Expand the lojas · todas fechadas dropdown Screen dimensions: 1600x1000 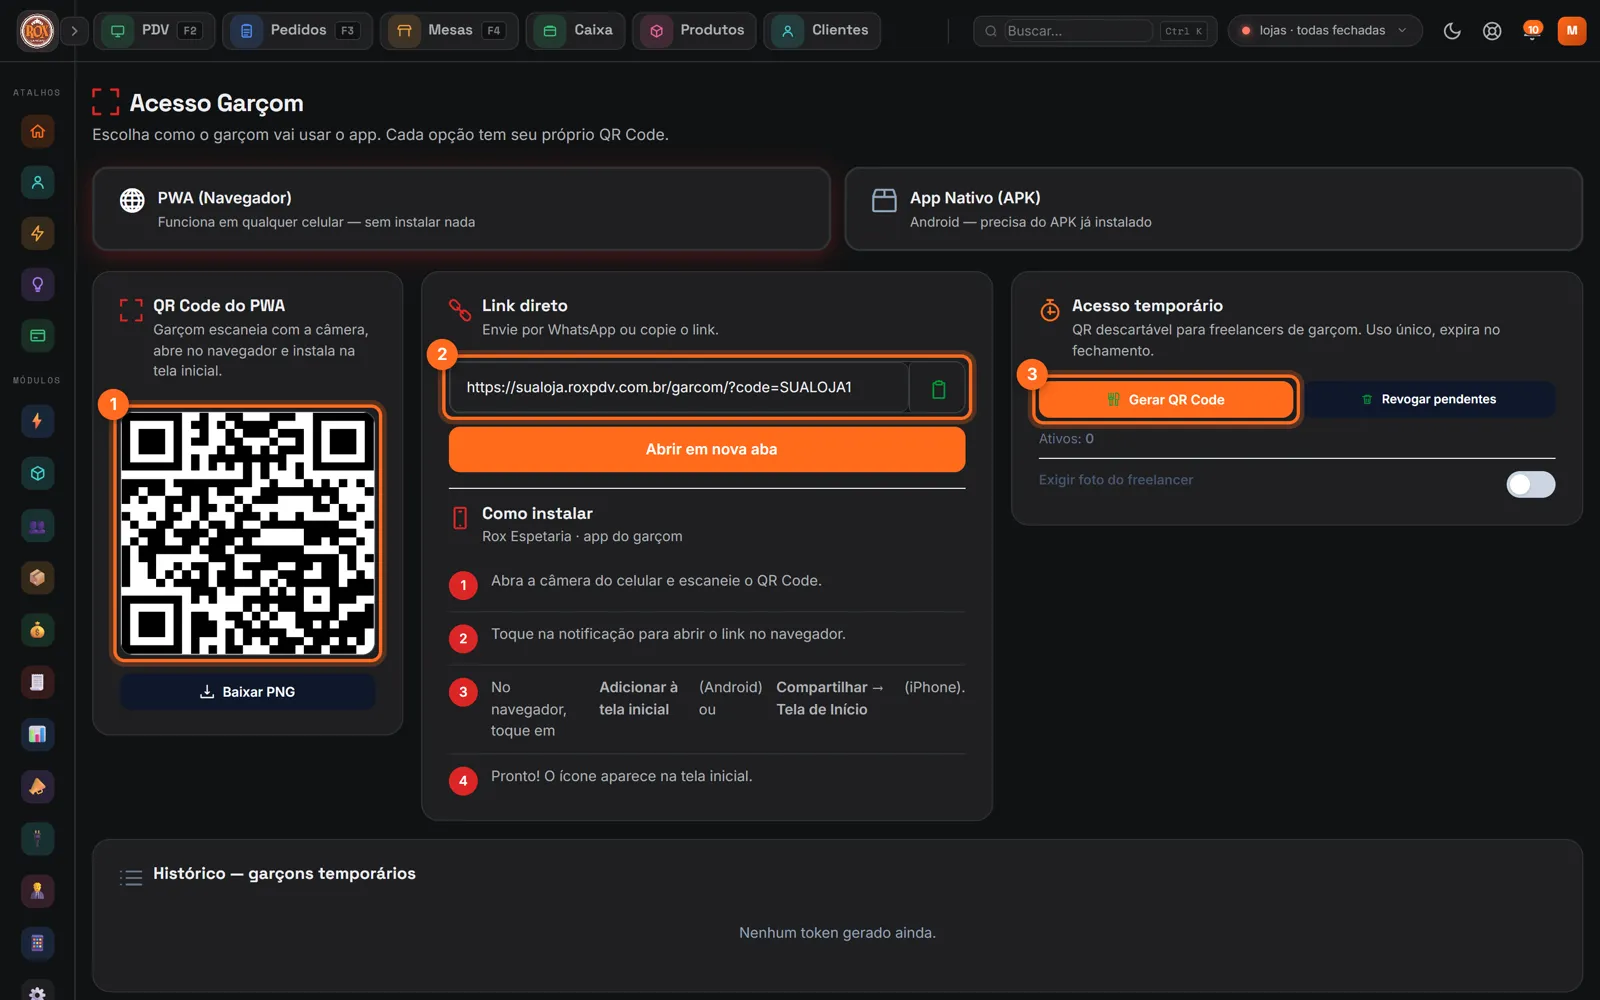[x=1324, y=31]
